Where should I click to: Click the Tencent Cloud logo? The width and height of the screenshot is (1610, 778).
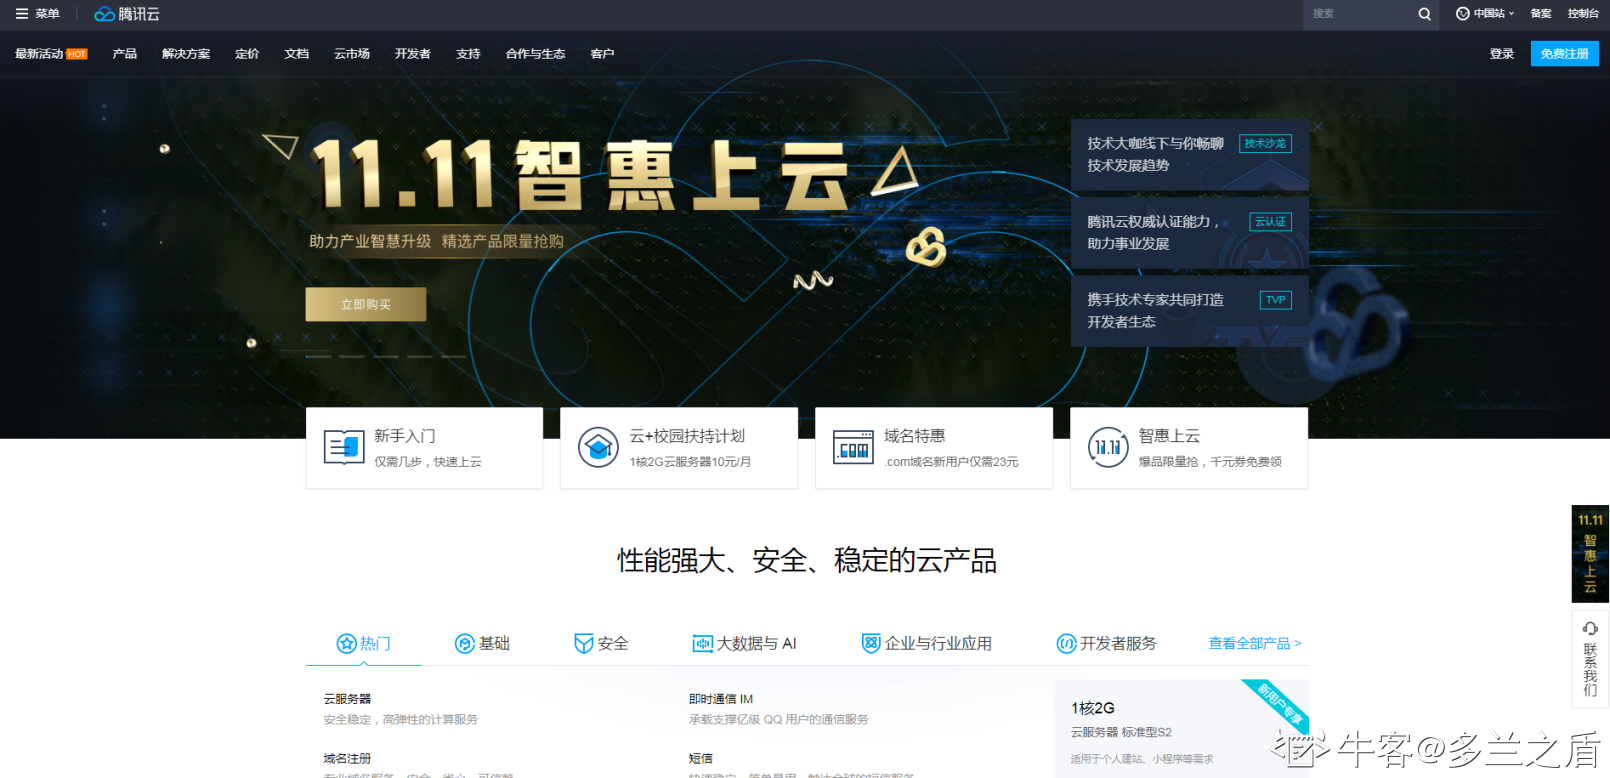tap(127, 14)
